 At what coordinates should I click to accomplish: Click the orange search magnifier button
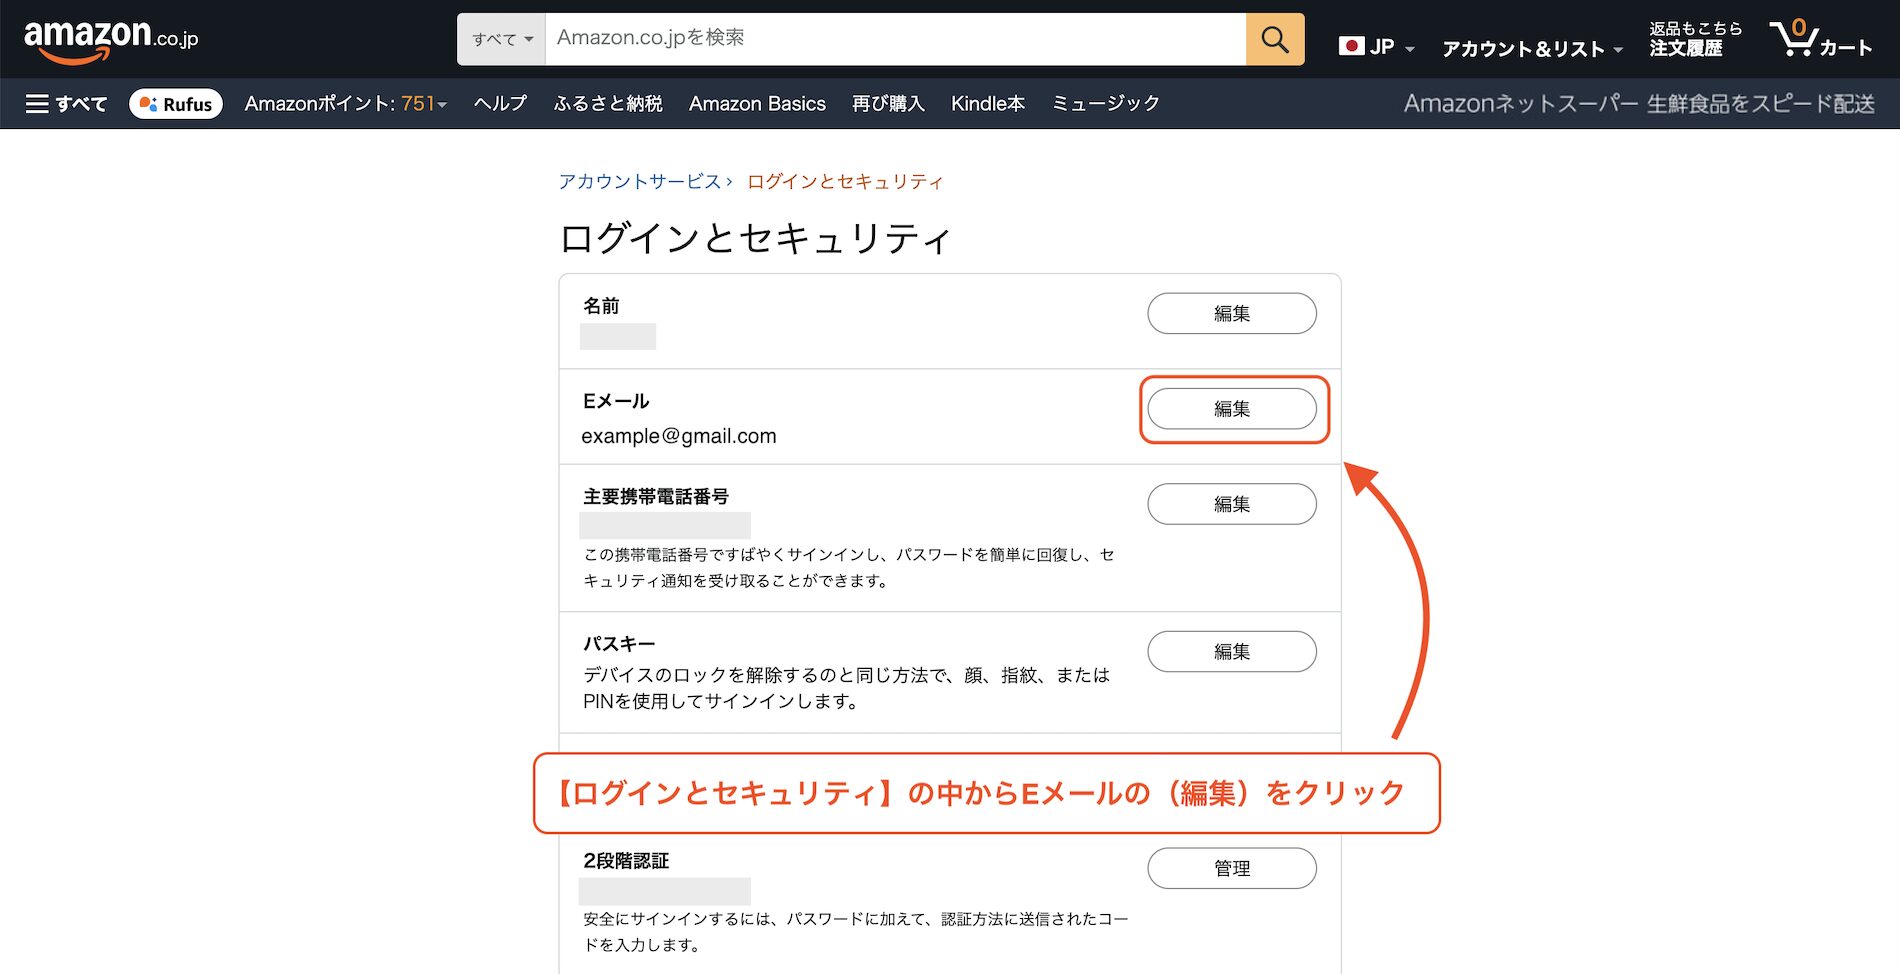click(1274, 39)
